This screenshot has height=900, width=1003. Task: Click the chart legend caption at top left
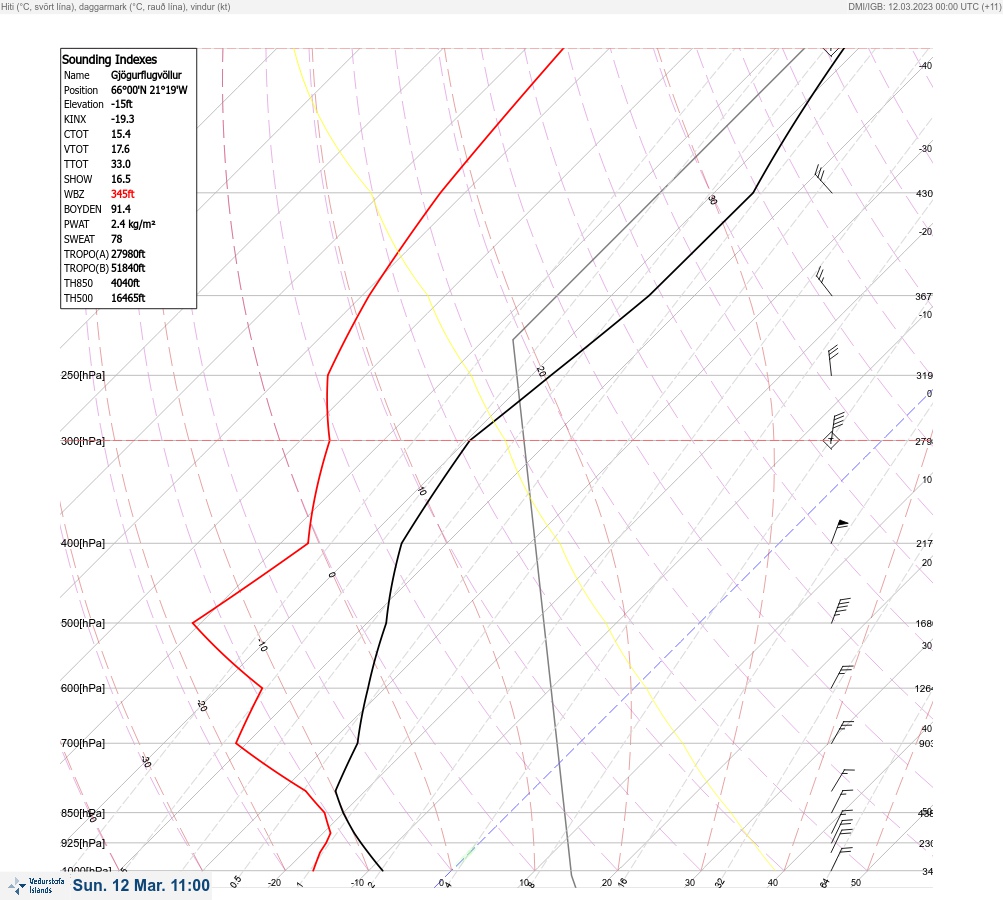116,6
